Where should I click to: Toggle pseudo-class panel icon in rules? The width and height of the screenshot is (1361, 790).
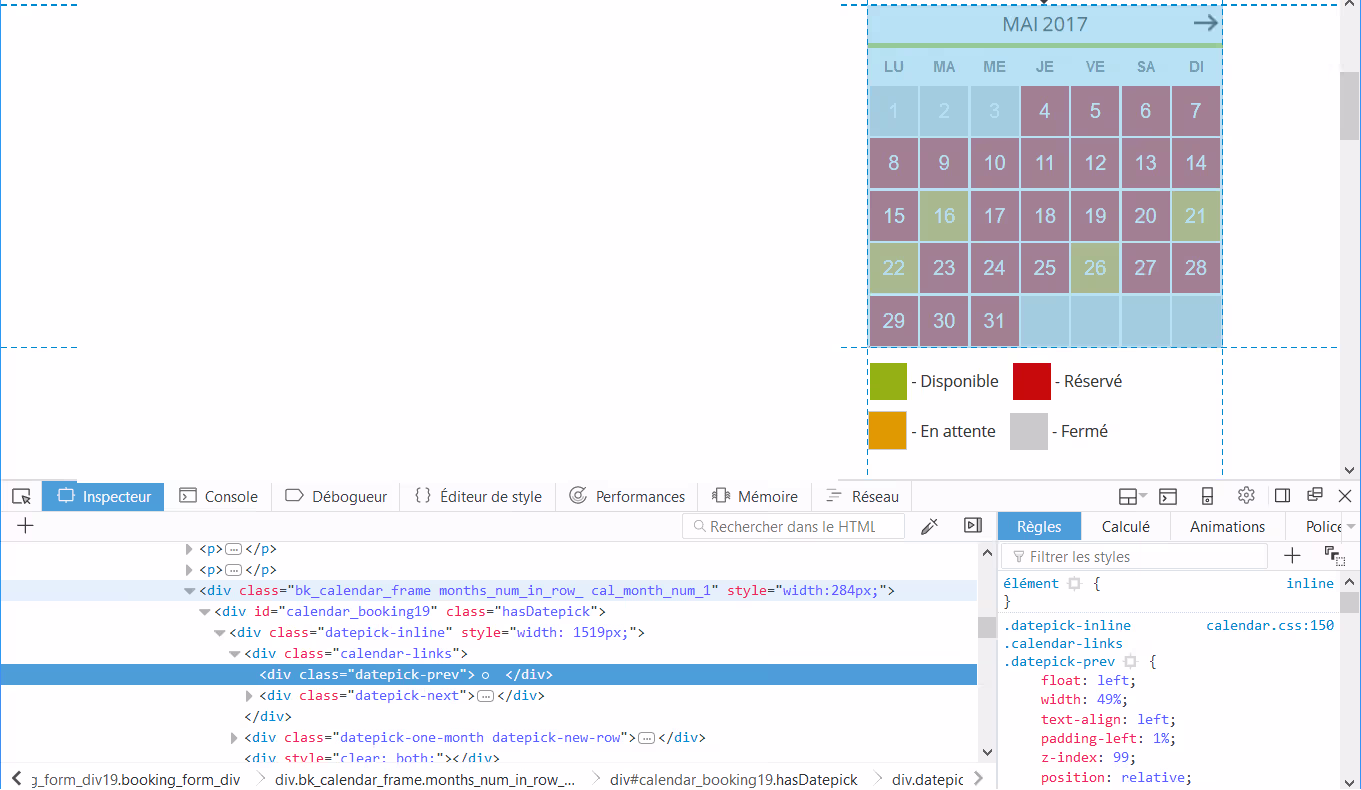1334,556
